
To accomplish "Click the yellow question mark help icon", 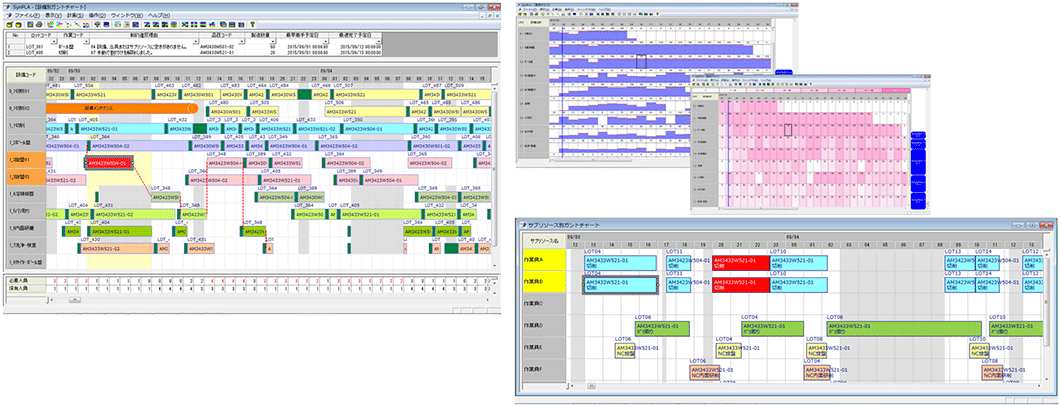I will click(254, 25).
